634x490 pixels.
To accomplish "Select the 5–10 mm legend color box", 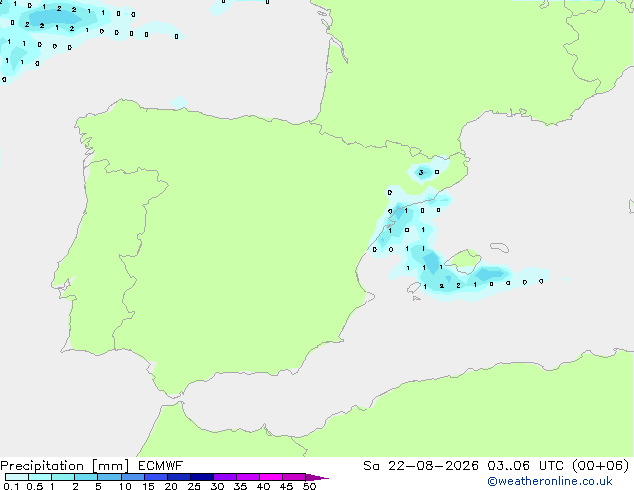I will coord(109,477).
